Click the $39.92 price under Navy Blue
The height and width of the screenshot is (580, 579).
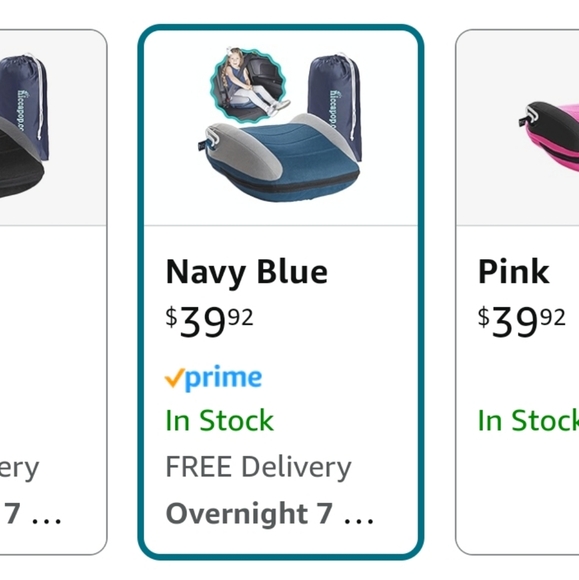tap(209, 322)
